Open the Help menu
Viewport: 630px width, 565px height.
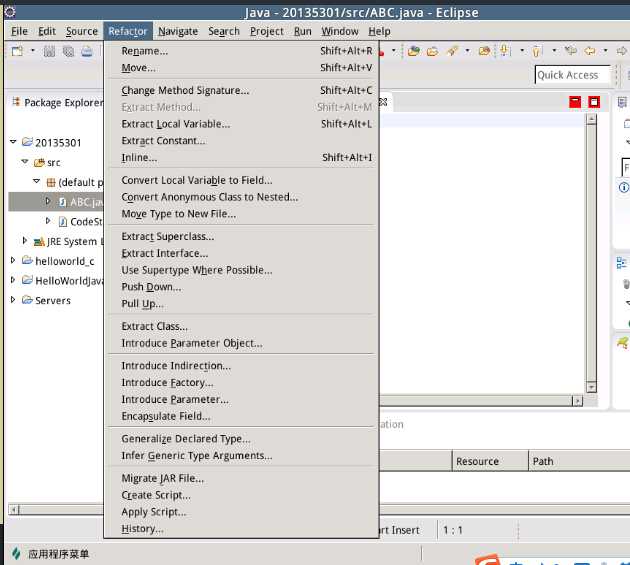[379, 31]
